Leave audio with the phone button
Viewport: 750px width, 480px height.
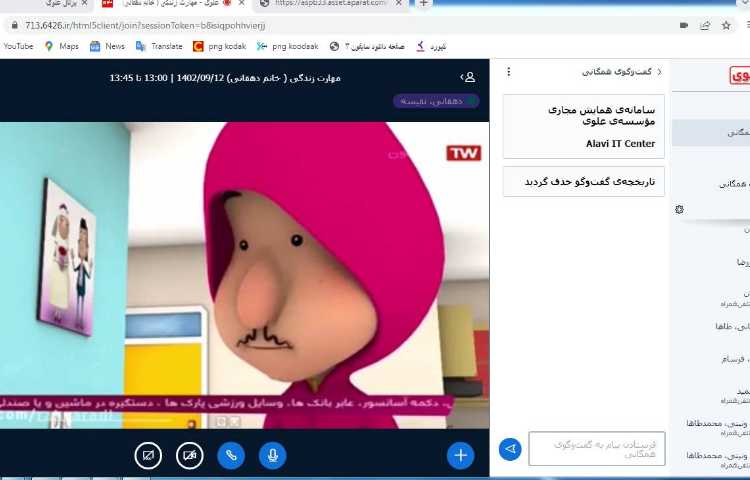pyautogui.click(x=231, y=455)
